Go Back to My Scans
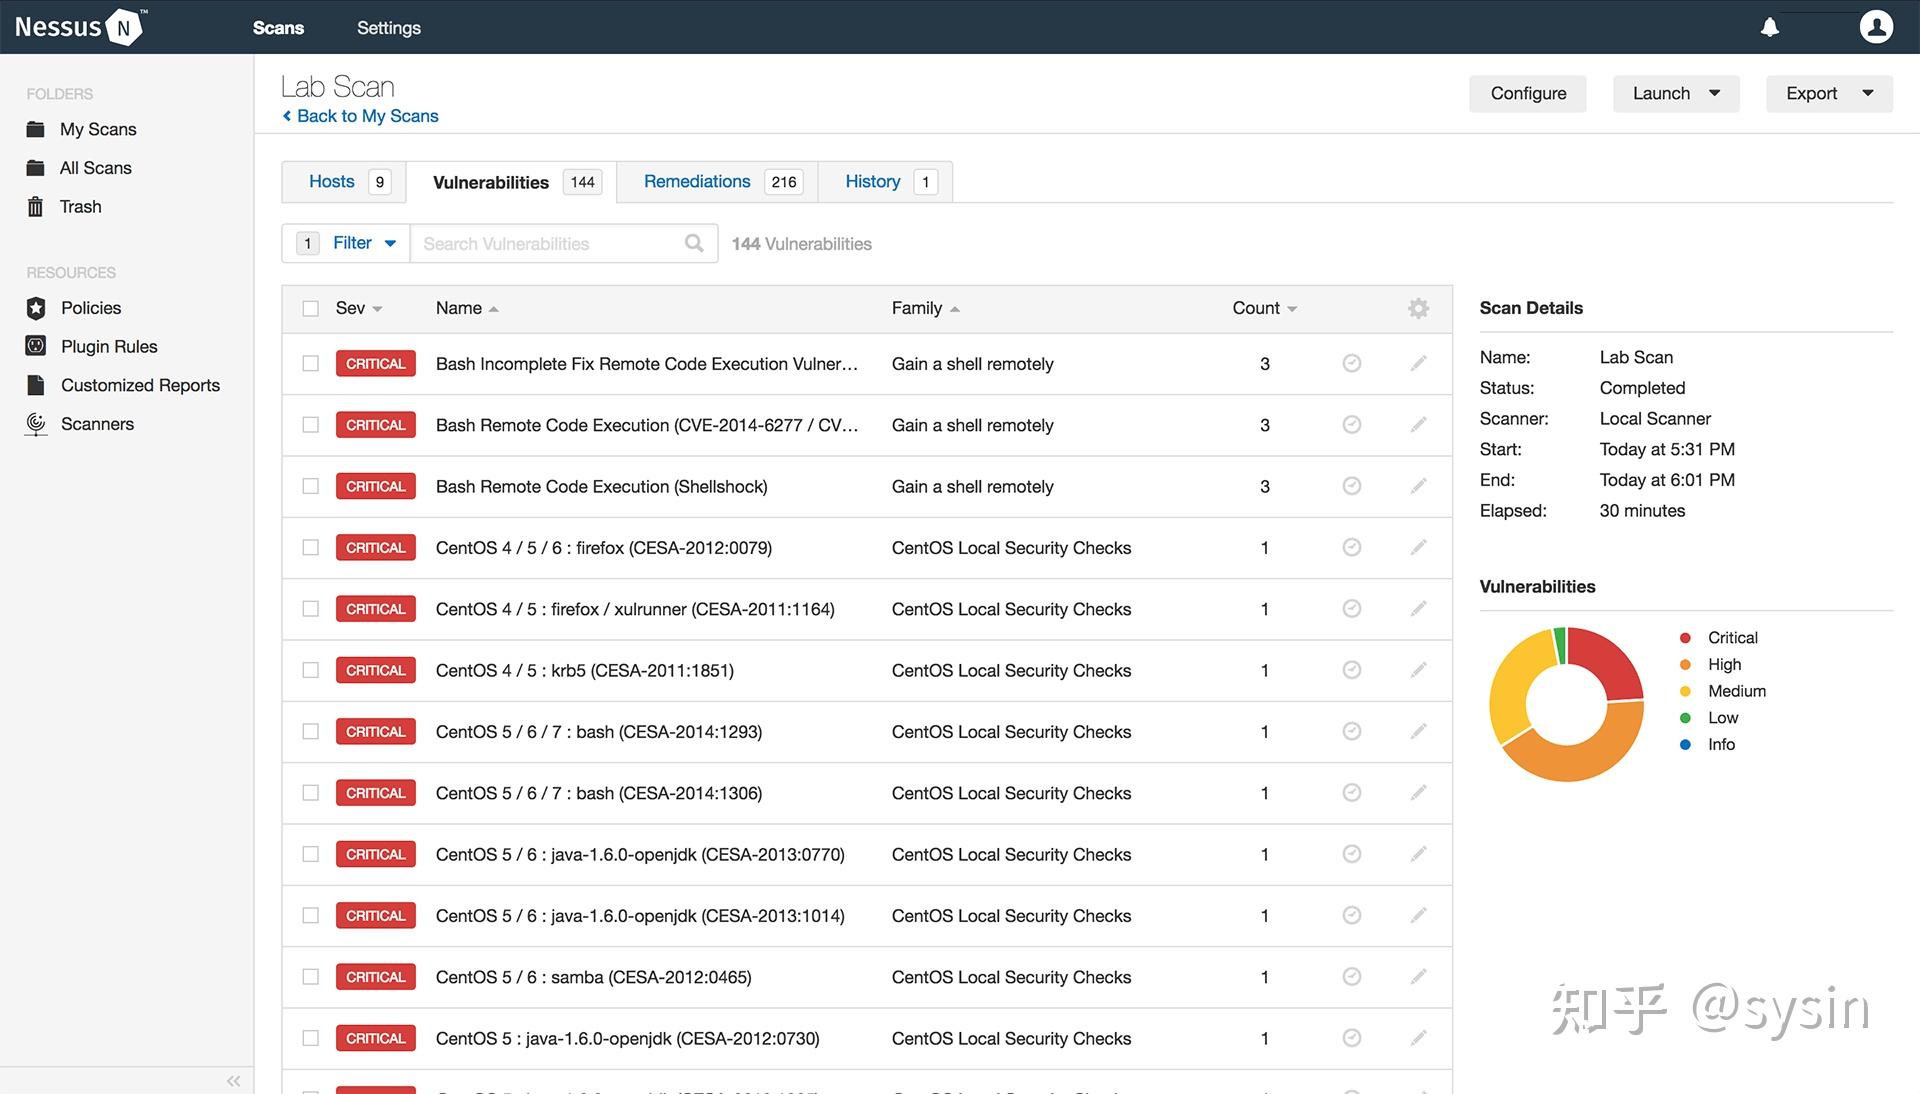The height and width of the screenshot is (1094, 1920). pyautogui.click(x=360, y=116)
